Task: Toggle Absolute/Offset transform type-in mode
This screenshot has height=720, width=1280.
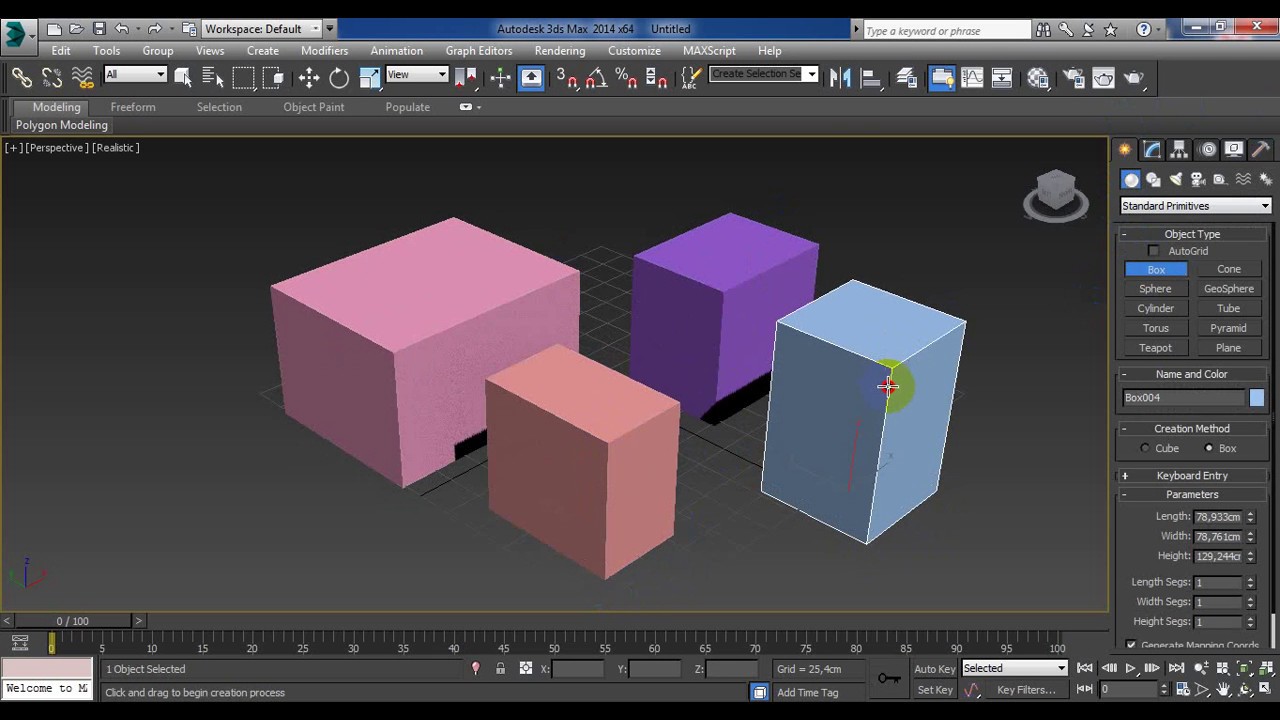Action: [526, 669]
